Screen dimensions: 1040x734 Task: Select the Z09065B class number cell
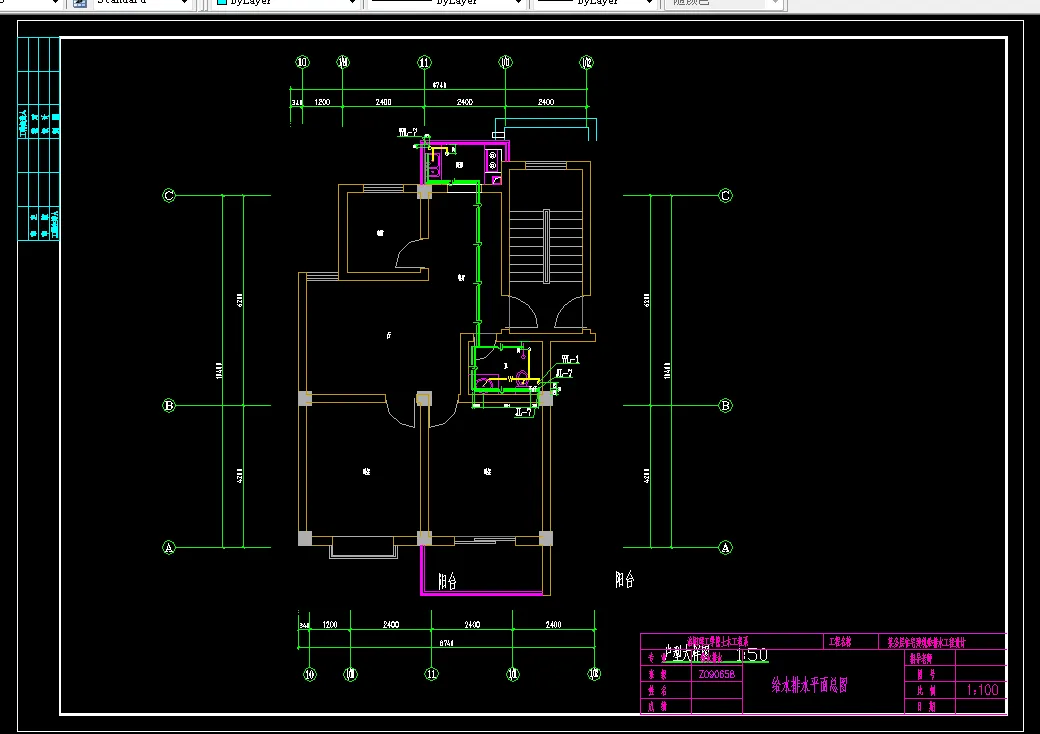click(x=717, y=674)
